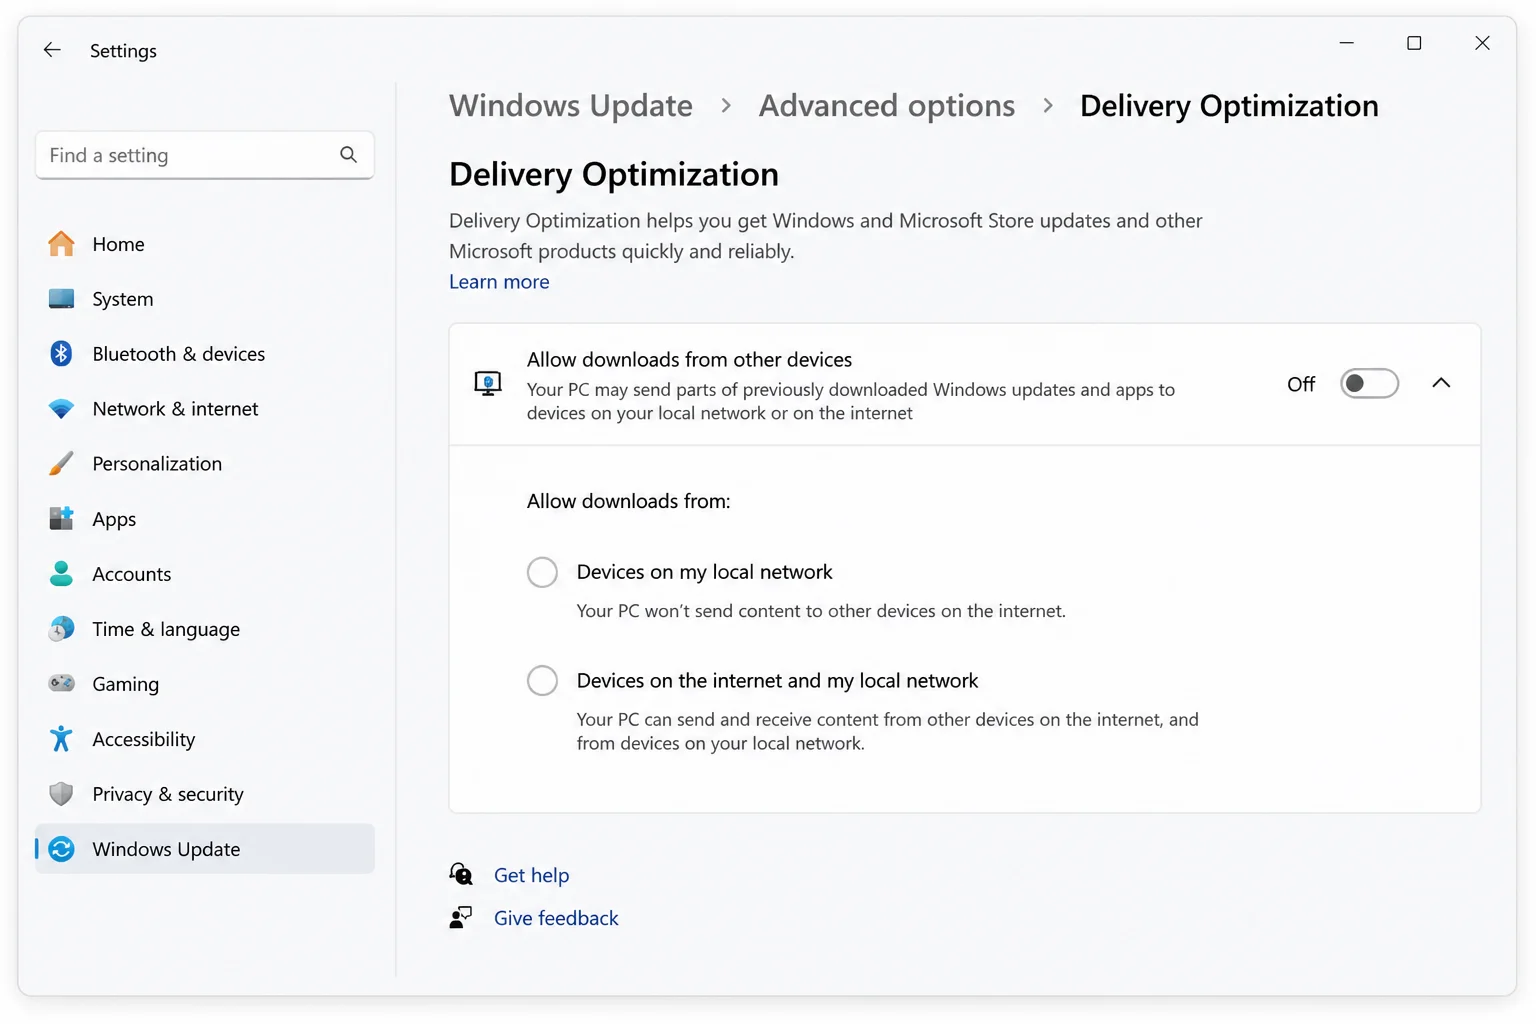Click the Delivery Optimization breadcrumb
Image resolution: width=1536 pixels, height=1024 pixels.
1229,106
